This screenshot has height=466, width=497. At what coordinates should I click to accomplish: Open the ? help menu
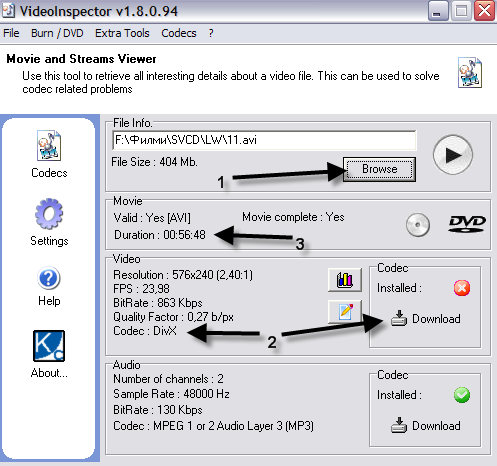pyautogui.click(x=211, y=33)
